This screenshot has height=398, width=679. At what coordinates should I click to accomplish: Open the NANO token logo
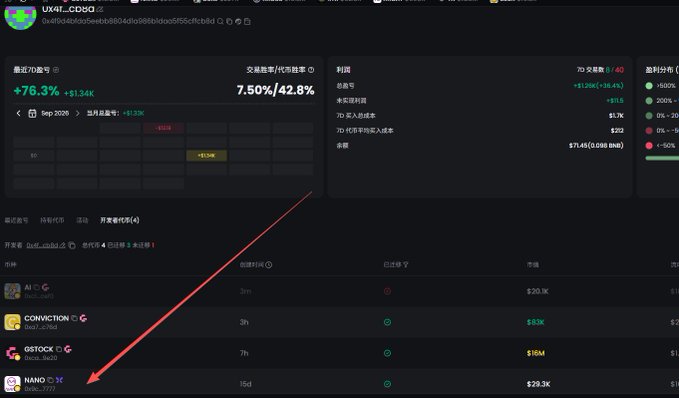(x=12, y=384)
